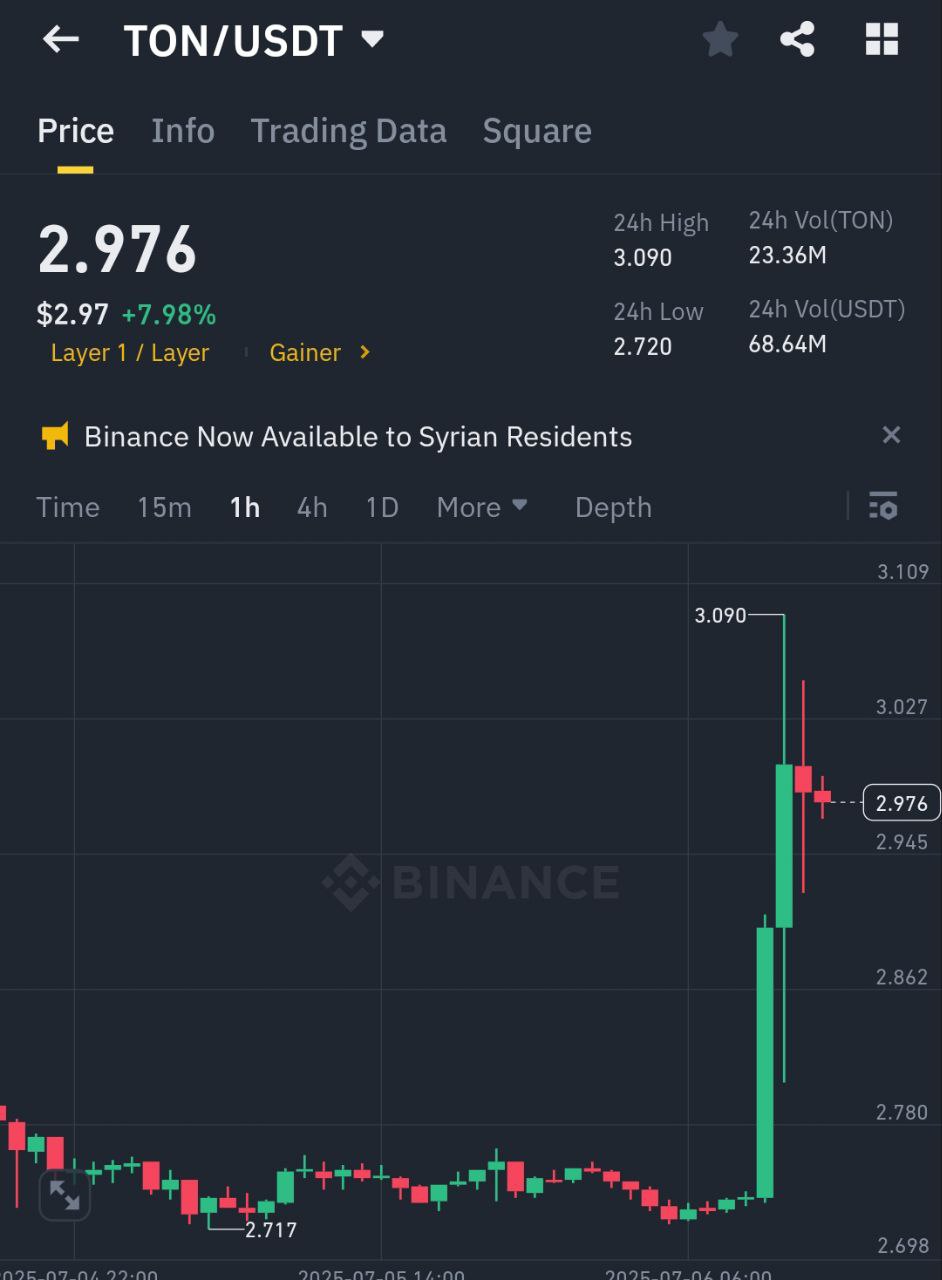This screenshot has height=1280, width=942.
Task: Expand chart to fullscreen with arrows icon
Action: pyautogui.click(x=64, y=1195)
